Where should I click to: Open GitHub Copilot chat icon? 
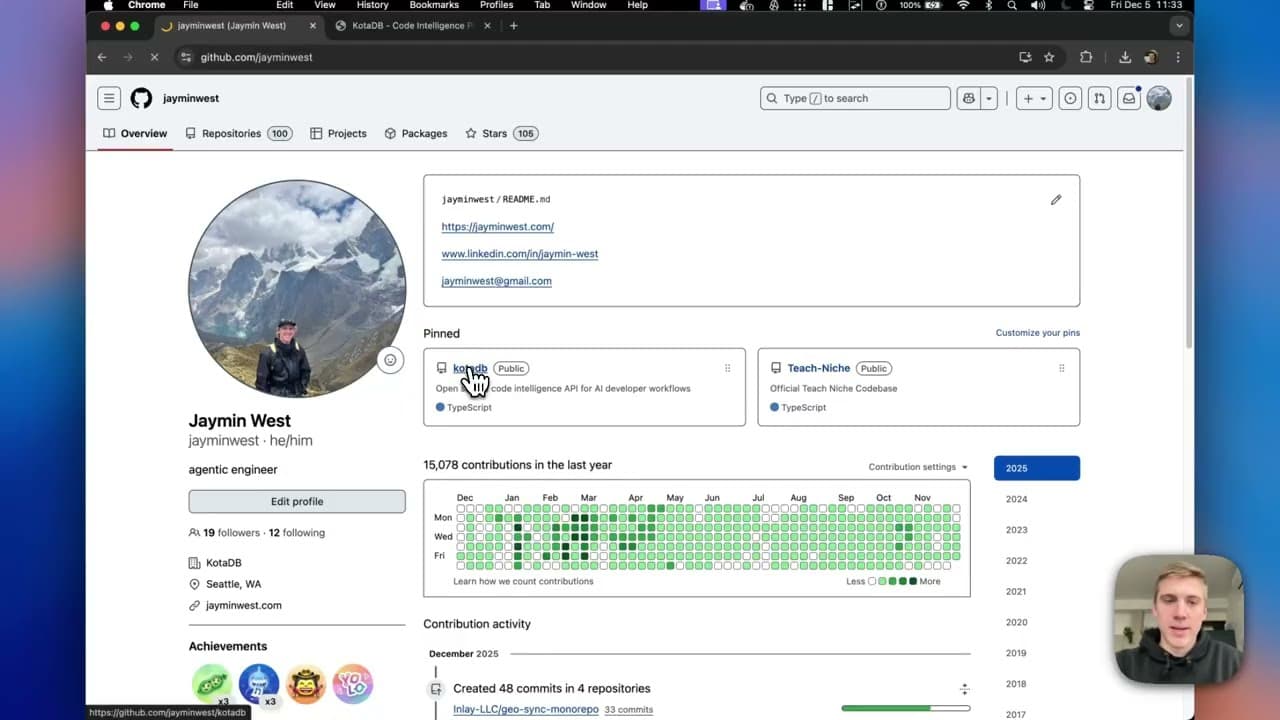968,98
